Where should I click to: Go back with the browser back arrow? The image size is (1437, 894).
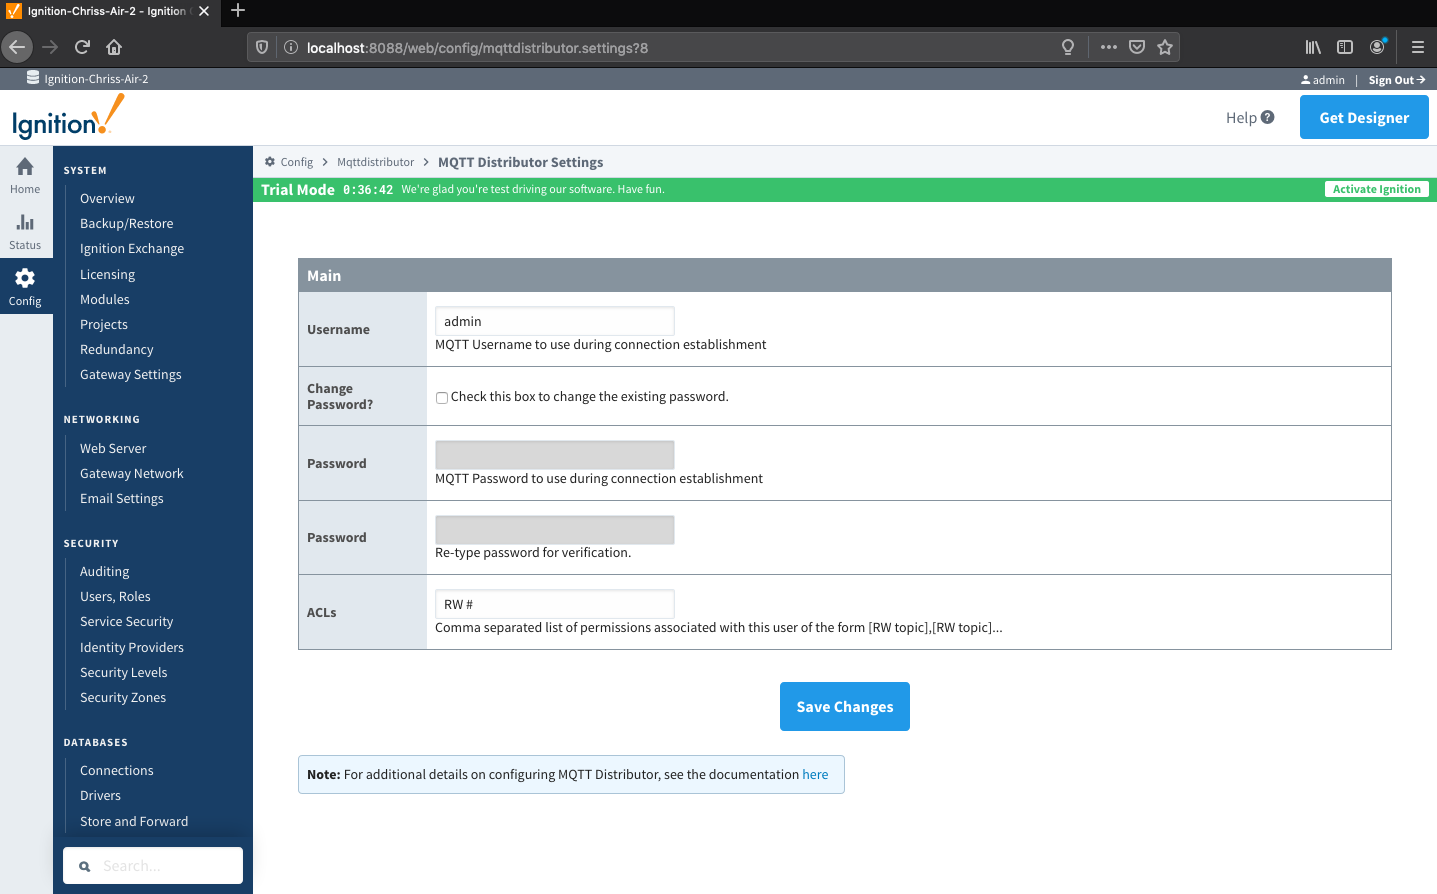click(x=17, y=47)
